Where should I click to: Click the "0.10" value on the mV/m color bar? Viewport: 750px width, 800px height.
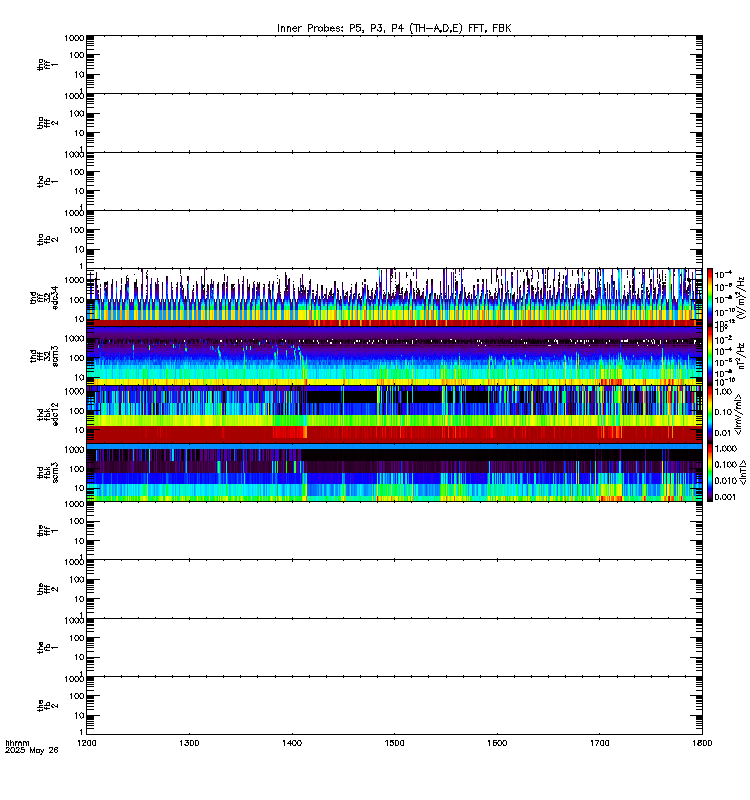tap(723, 412)
